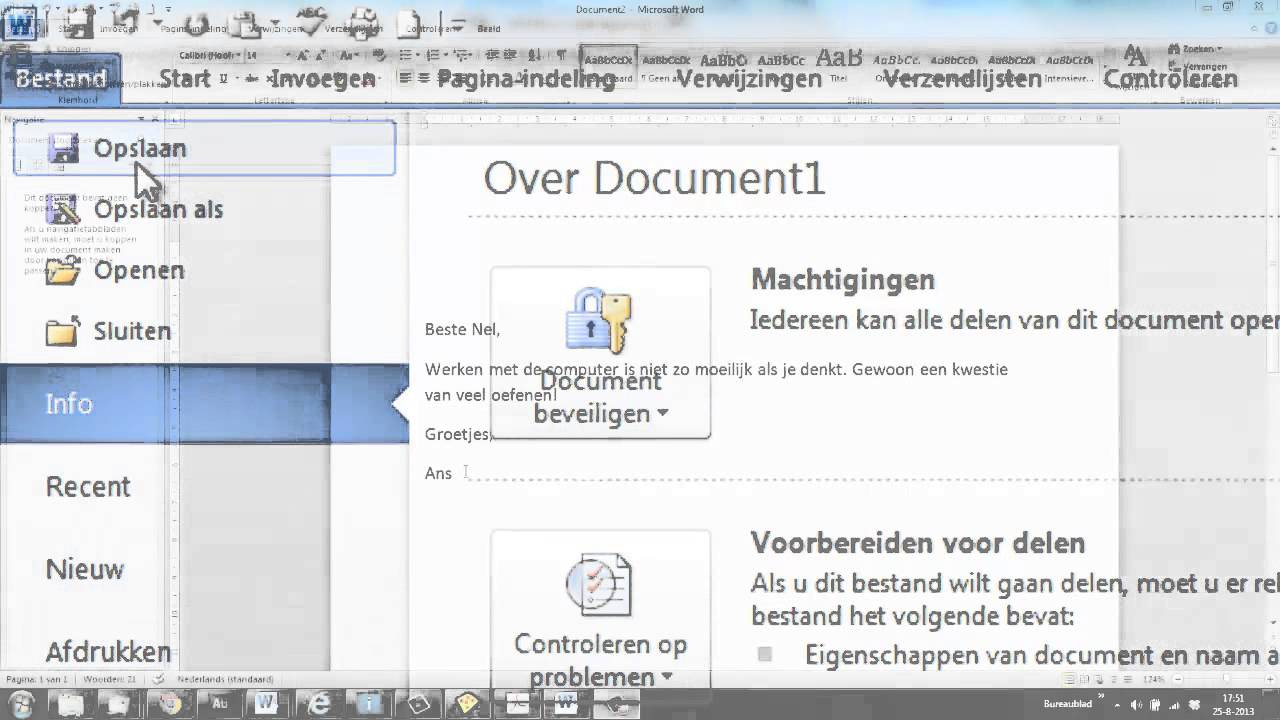This screenshot has height=720, width=1280.
Task: Open Chrome from the taskbar
Action: click(x=170, y=704)
